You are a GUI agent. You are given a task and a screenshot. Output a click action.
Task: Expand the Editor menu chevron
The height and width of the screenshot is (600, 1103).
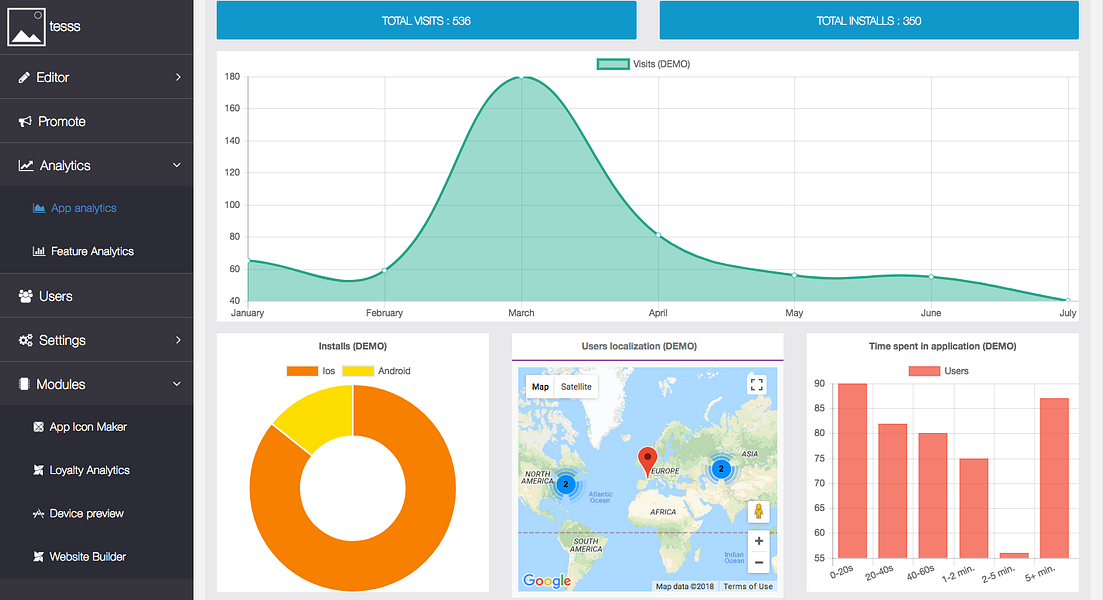pyautogui.click(x=178, y=77)
